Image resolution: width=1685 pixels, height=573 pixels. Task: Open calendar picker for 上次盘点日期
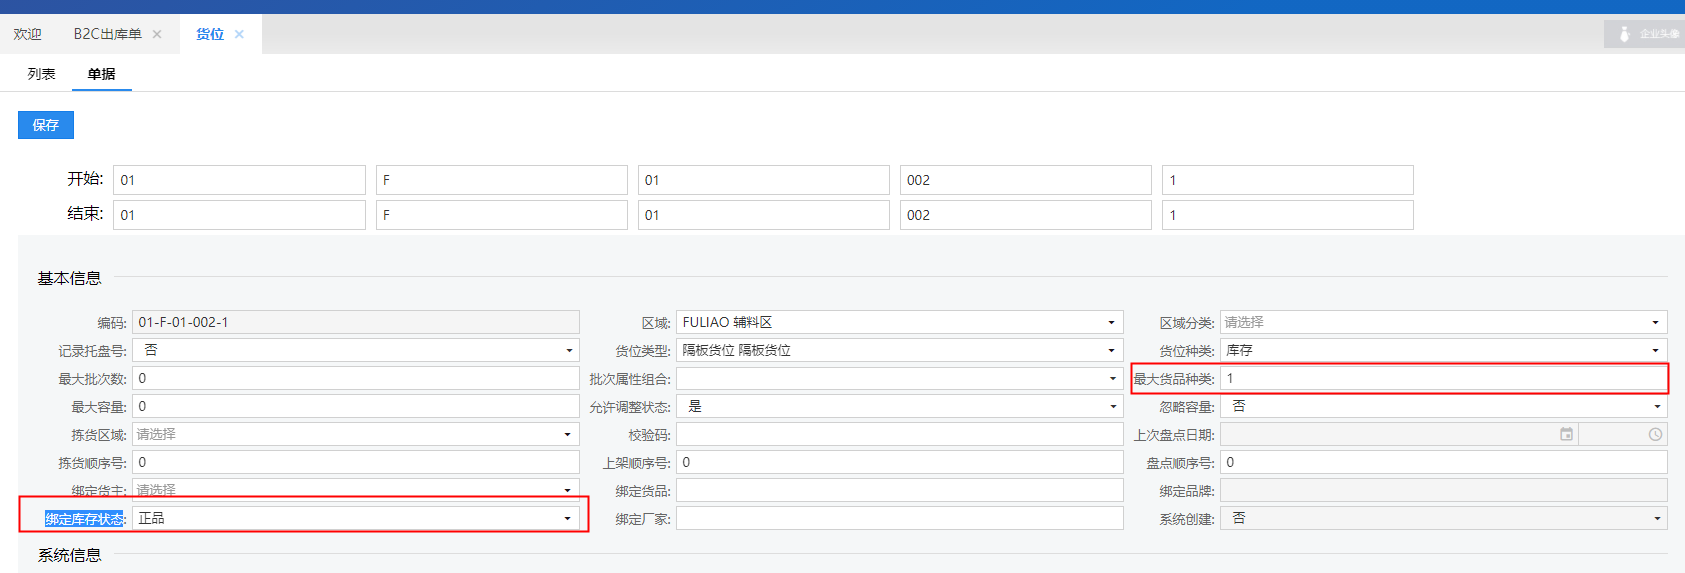(x=1566, y=434)
